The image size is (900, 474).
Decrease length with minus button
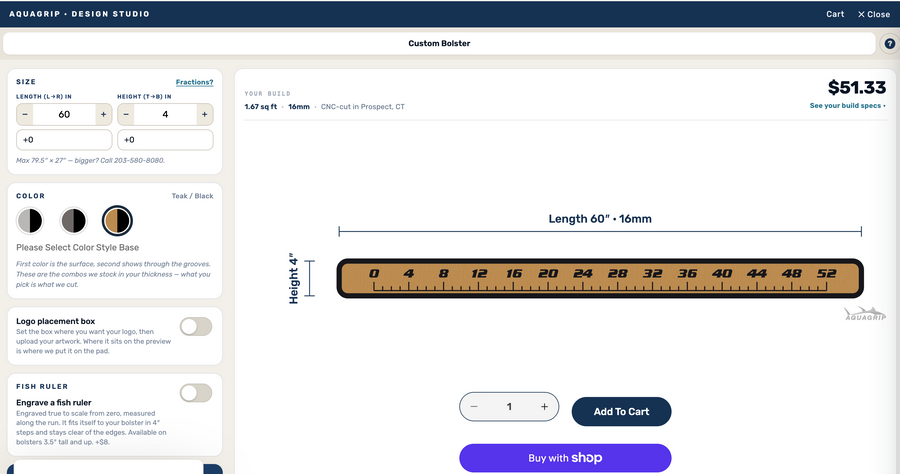[25, 115]
